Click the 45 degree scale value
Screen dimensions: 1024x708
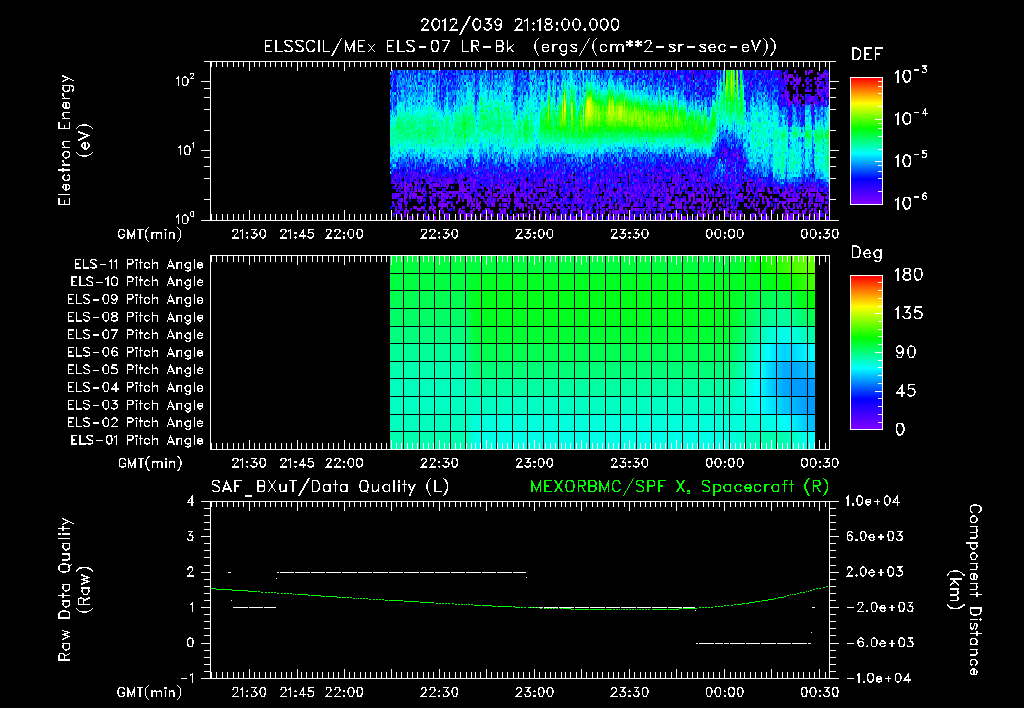click(x=906, y=391)
